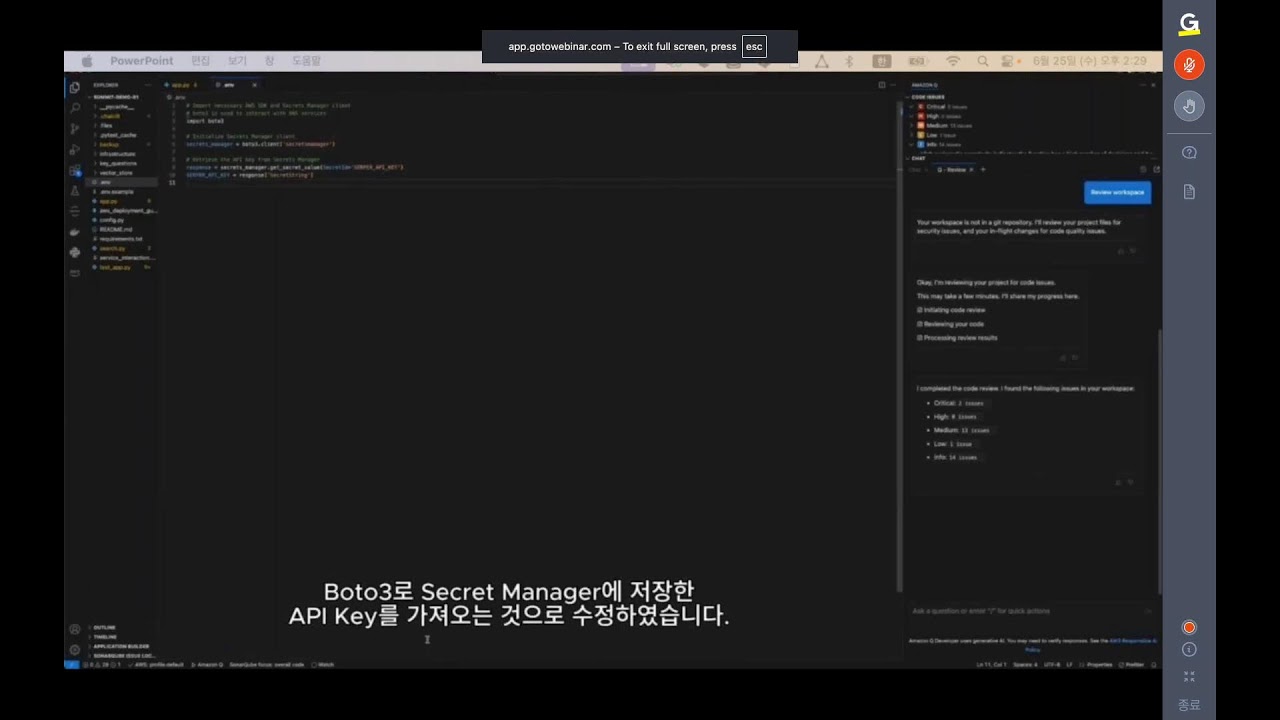Image resolution: width=1280 pixels, height=720 pixels.
Task: Exit full screen collapse icon
Action: click(1189, 676)
